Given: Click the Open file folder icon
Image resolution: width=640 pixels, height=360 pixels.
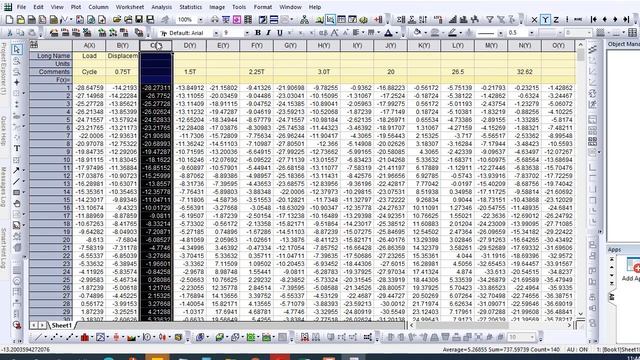Looking at the screenshot, I should pyautogui.click(x=117, y=20).
